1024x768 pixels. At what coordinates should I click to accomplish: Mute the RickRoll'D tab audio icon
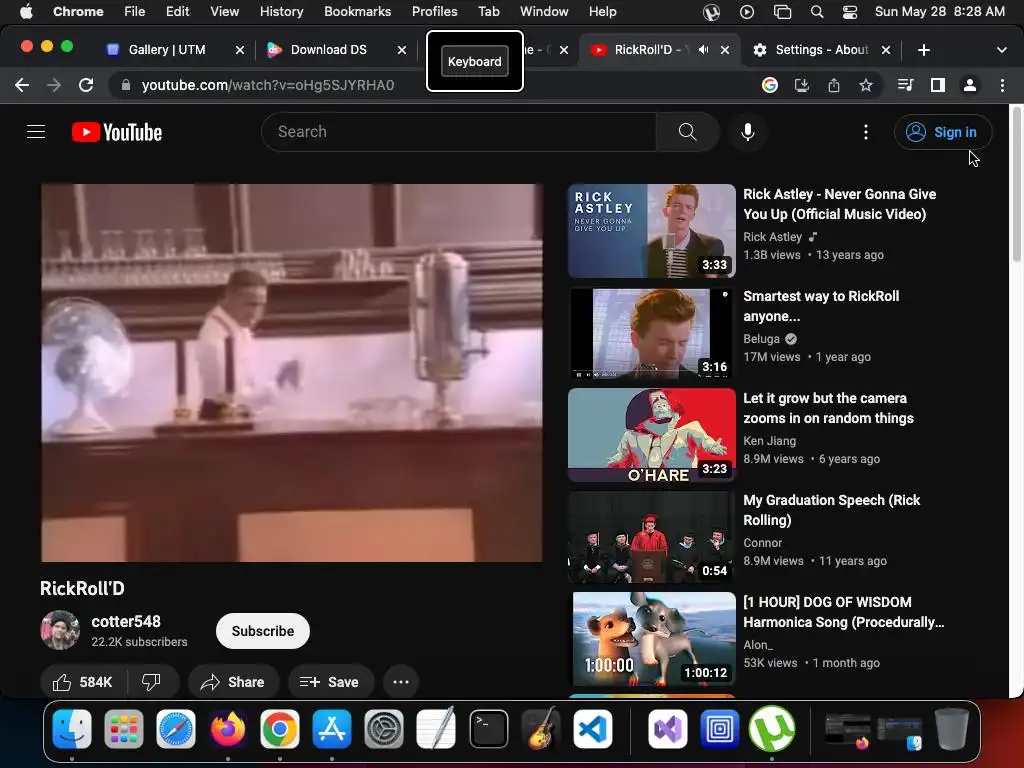pyautogui.click(x=703, y=50)
